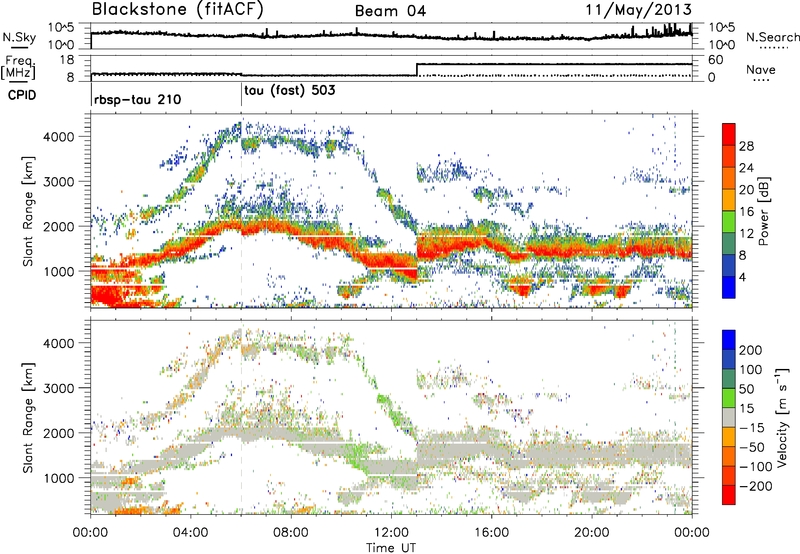
Task: Click the 'tau (fast) 503' CPID marker text
Action: 290,91
